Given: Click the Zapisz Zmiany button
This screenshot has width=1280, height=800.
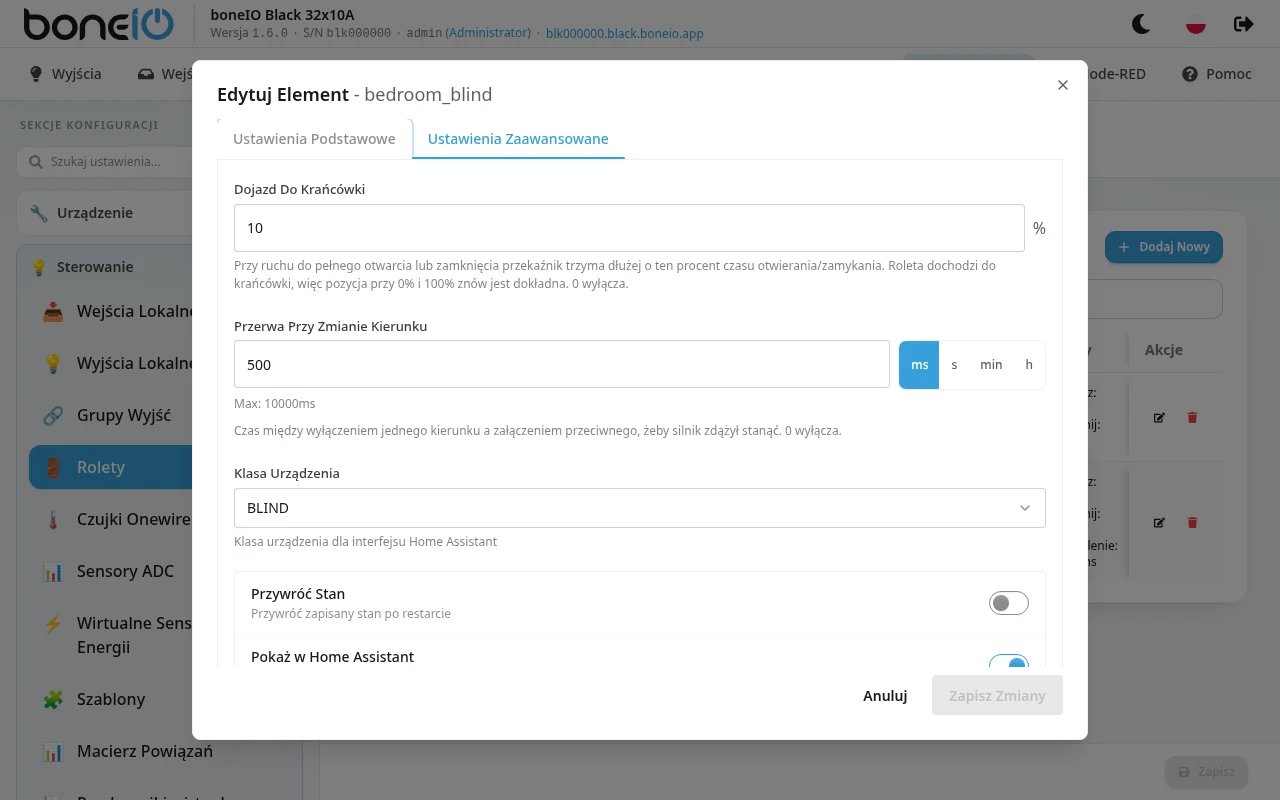Looking at the screenshot, I should click(x=997, y=696).
